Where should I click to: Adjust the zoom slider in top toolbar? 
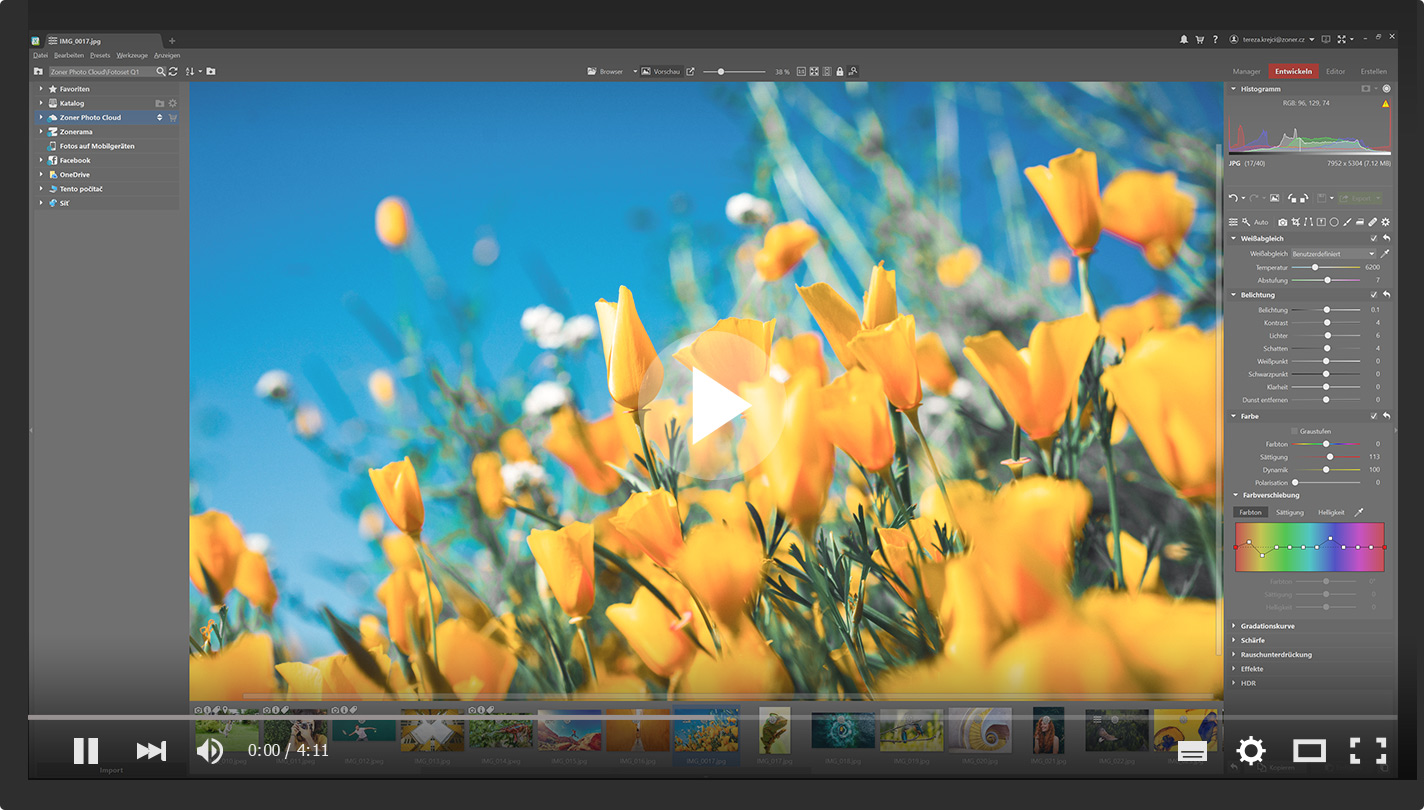(x=735, y=72)
